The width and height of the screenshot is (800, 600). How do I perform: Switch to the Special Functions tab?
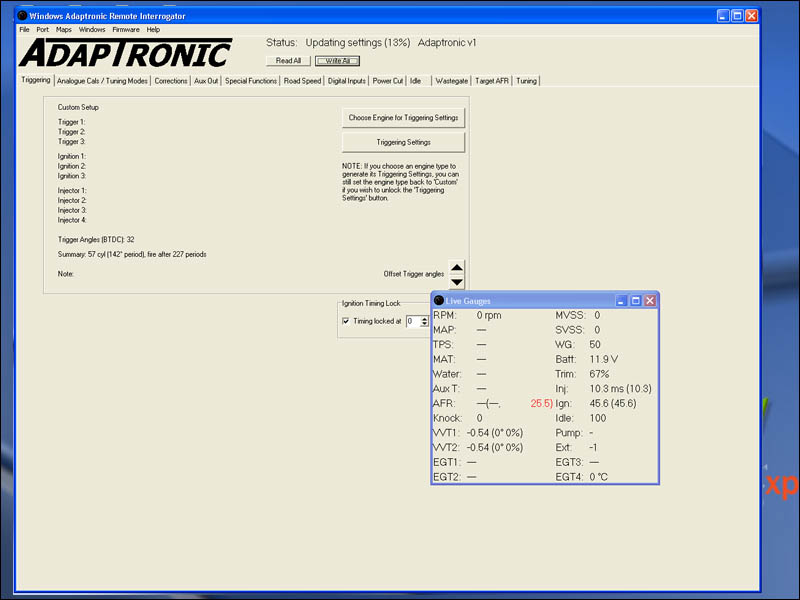coord(251,81)
